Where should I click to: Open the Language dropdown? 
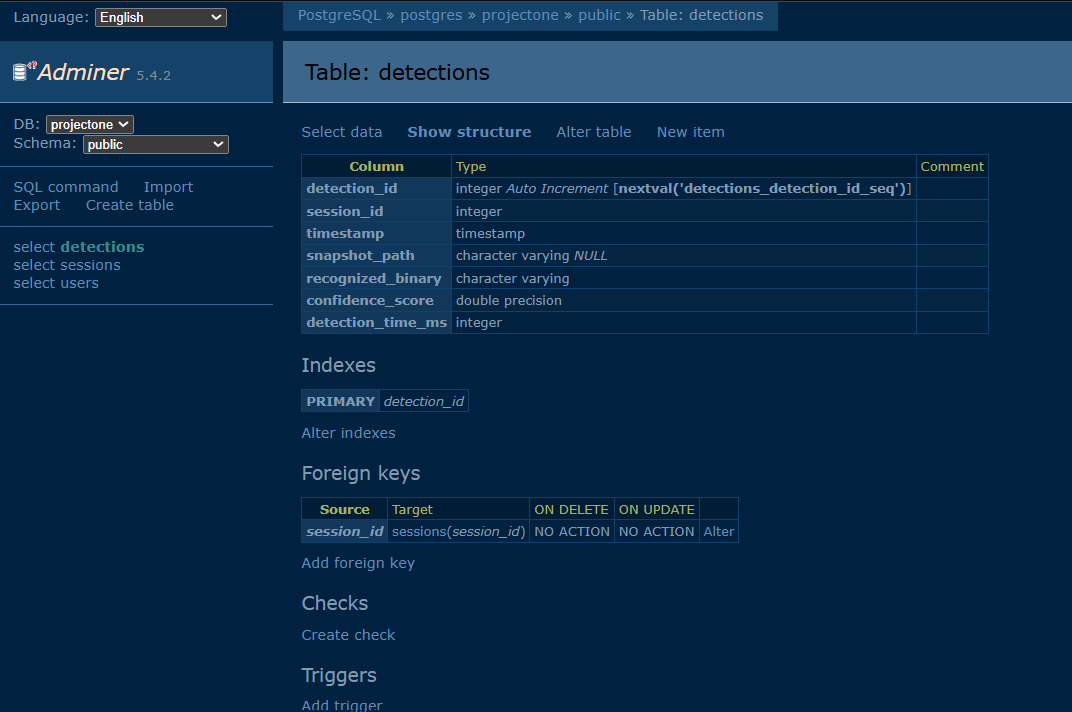point(161,17)
